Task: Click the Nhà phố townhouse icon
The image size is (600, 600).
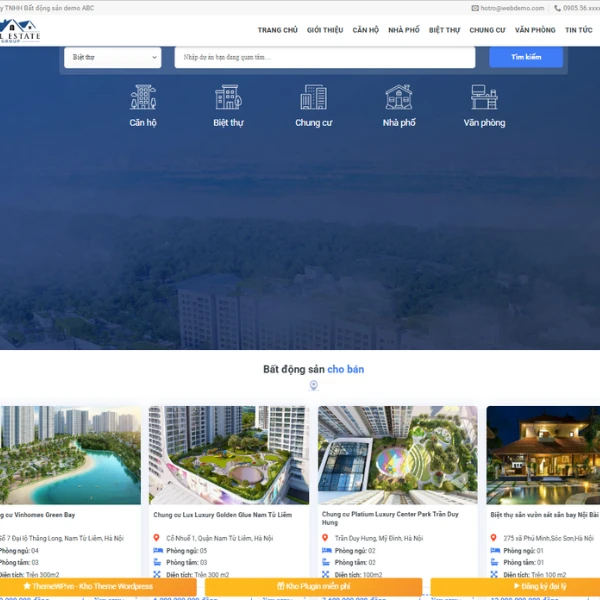Action: click(399, 97)
